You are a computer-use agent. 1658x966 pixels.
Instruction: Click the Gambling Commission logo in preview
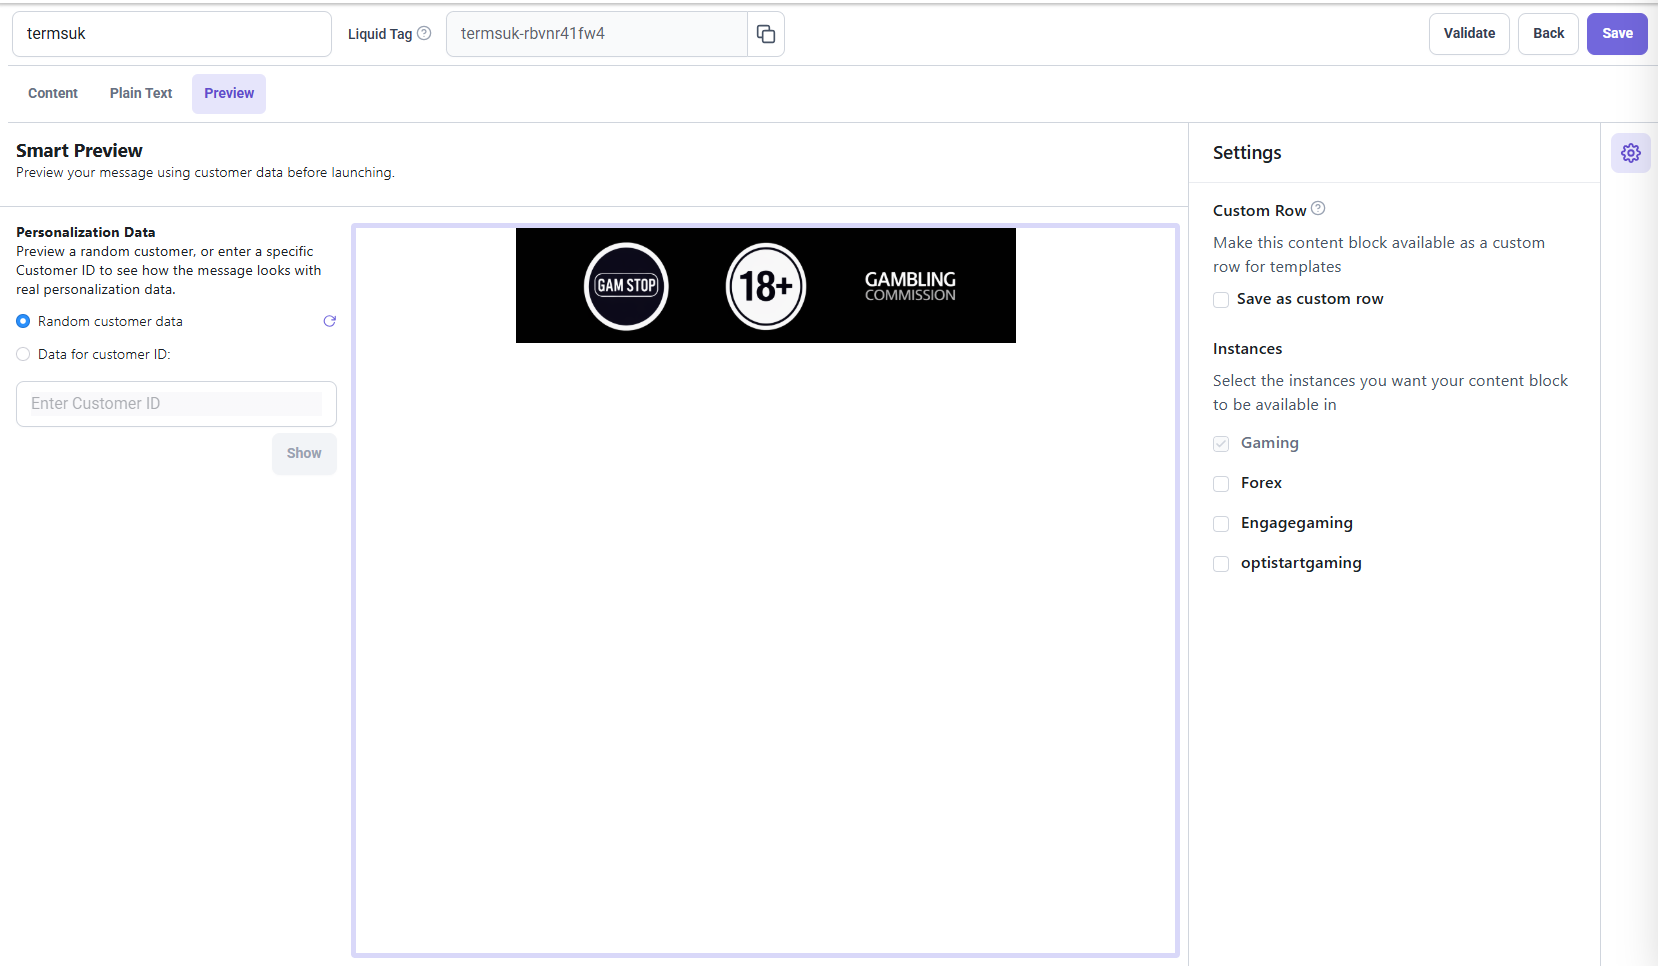910,286
